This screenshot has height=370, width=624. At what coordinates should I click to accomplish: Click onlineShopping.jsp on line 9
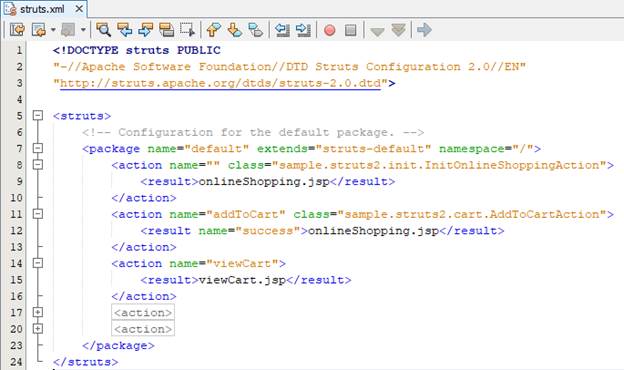(x=264, y=182)
